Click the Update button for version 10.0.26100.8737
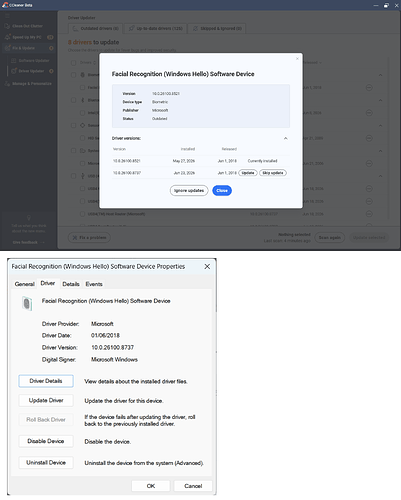The image size is (401, 500). (248, 173)
